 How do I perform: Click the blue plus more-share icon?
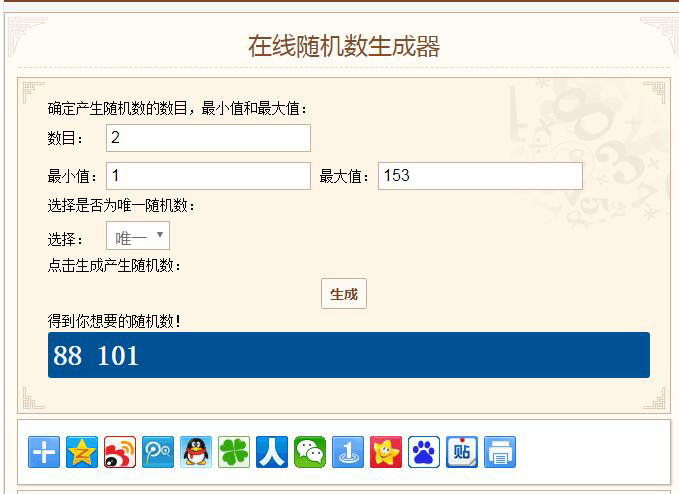(x=44, y=452)
